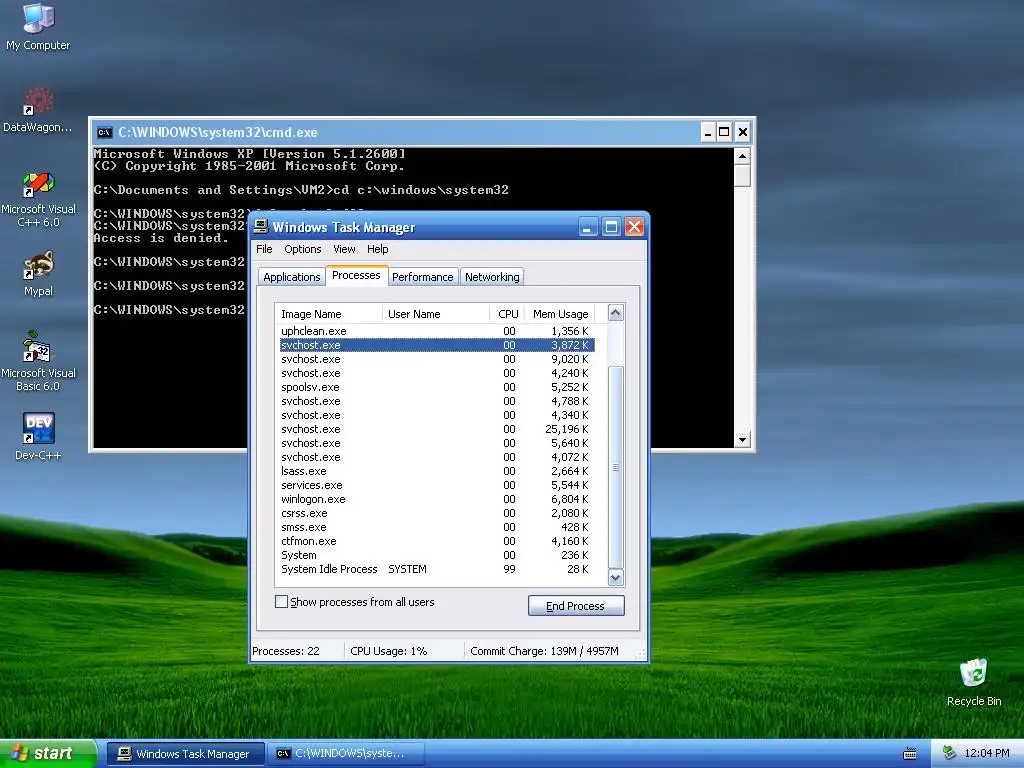Sort processes by Mem Usage column

[x=560, y=313]
